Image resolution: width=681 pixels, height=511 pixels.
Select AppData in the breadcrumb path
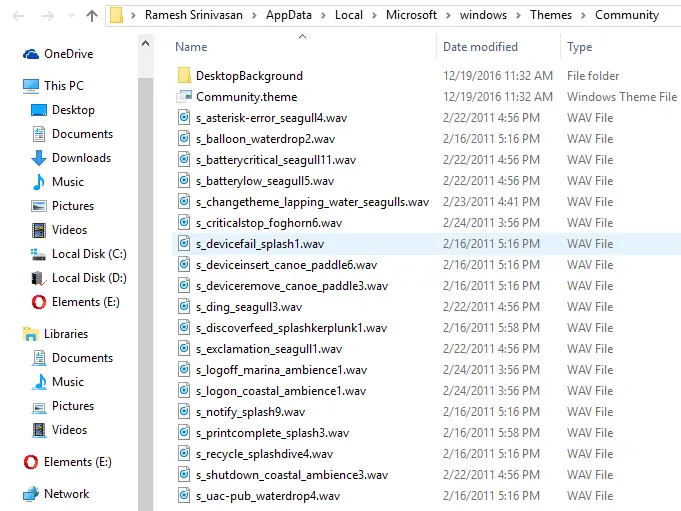289,15
